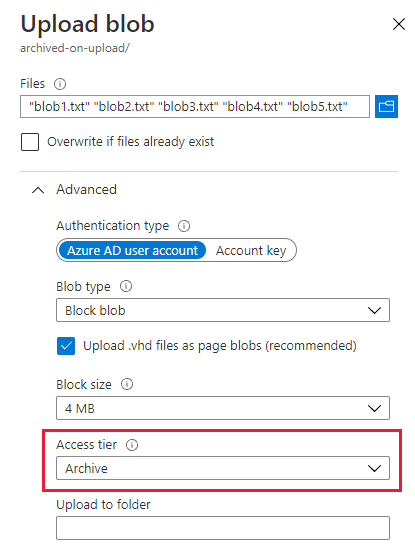Image resolution: width=415 pixels, height=552 pixels.
Task: Show info tooltip for Access tier
Action: [x=132, y=445]
